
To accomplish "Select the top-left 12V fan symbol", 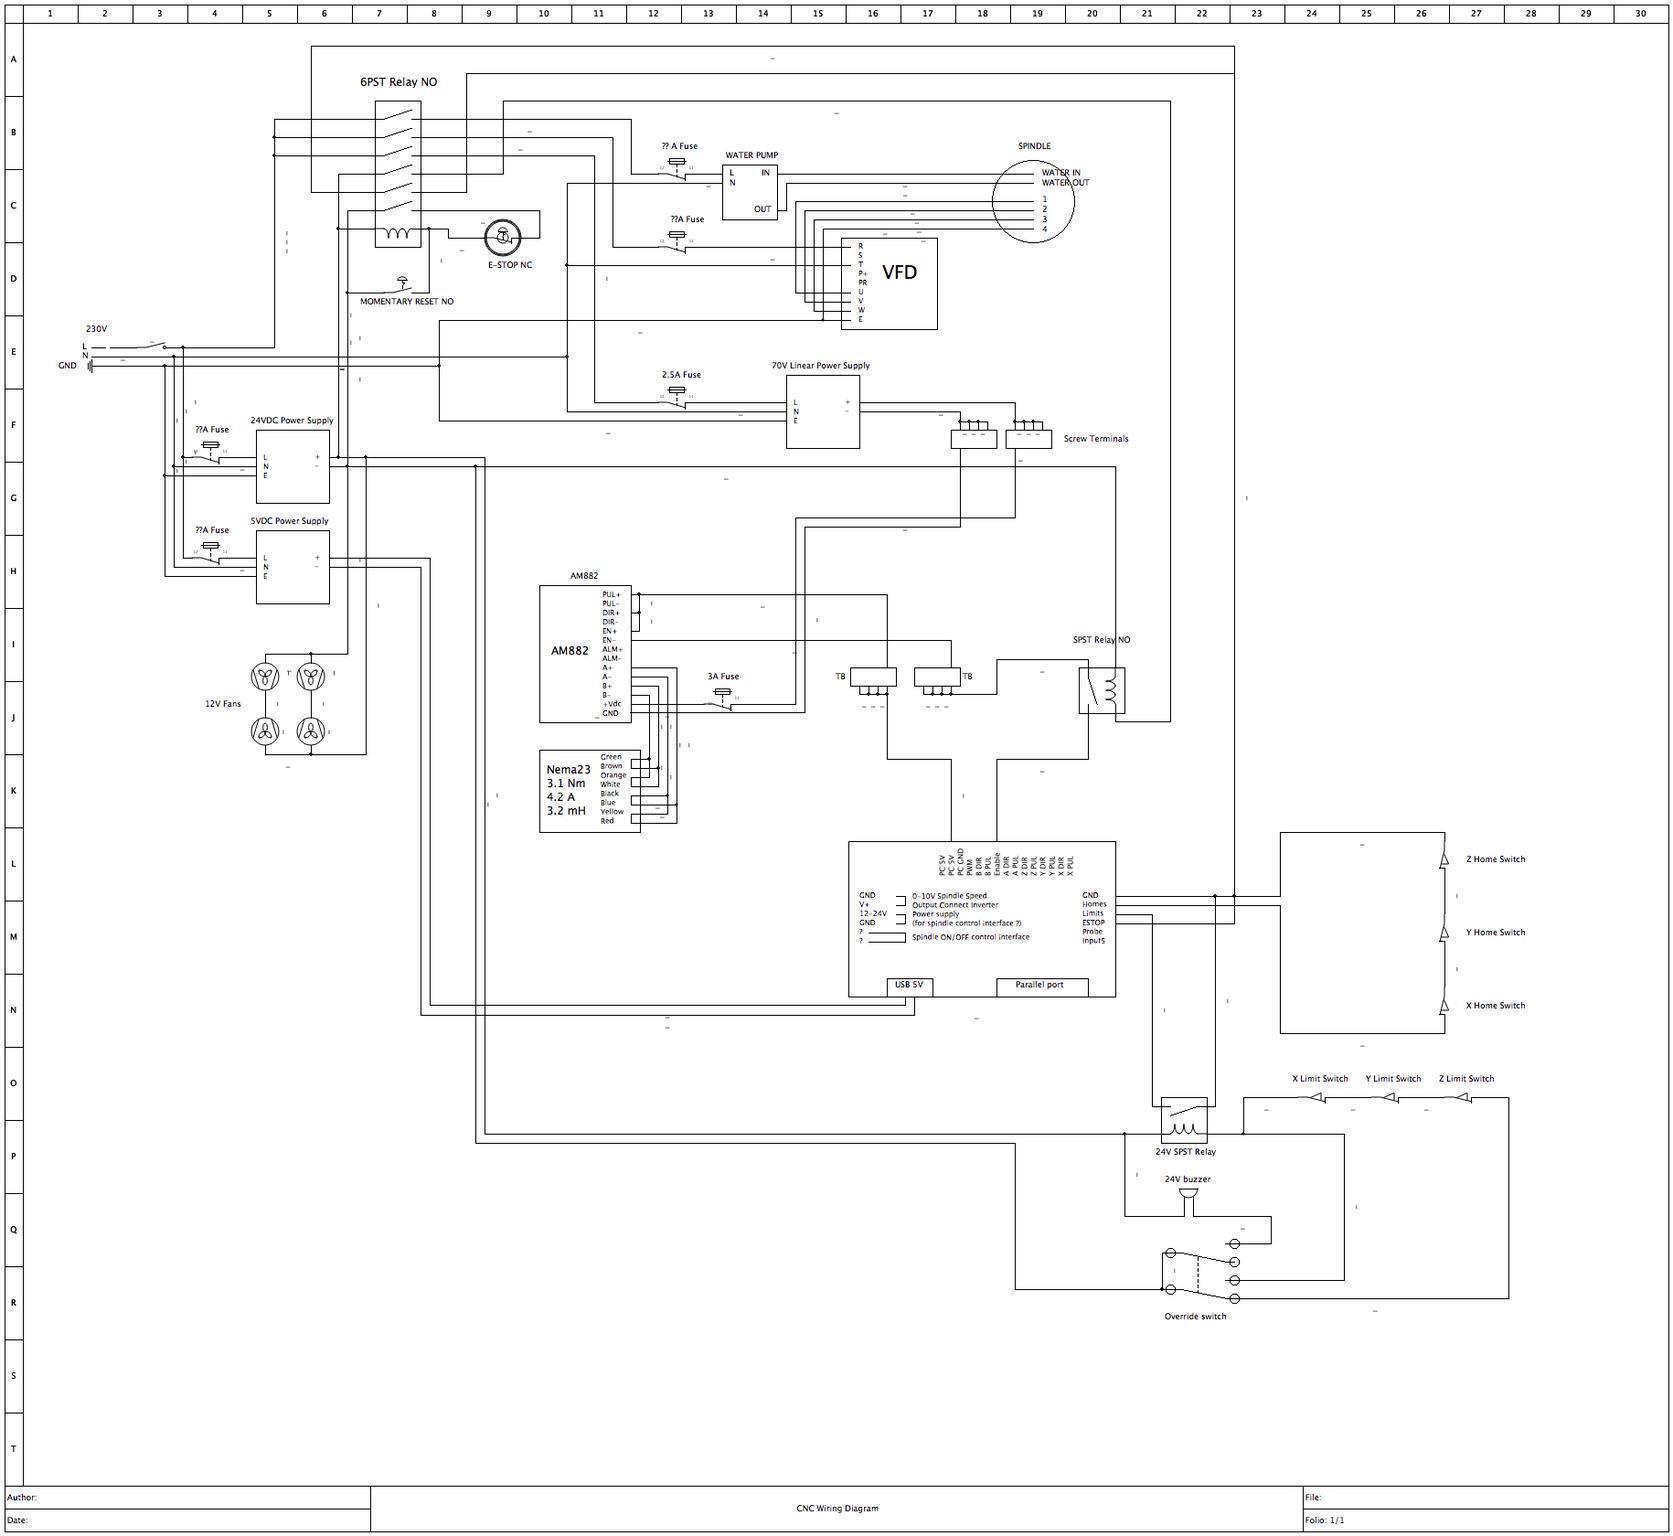I will (x=265, y=676).
